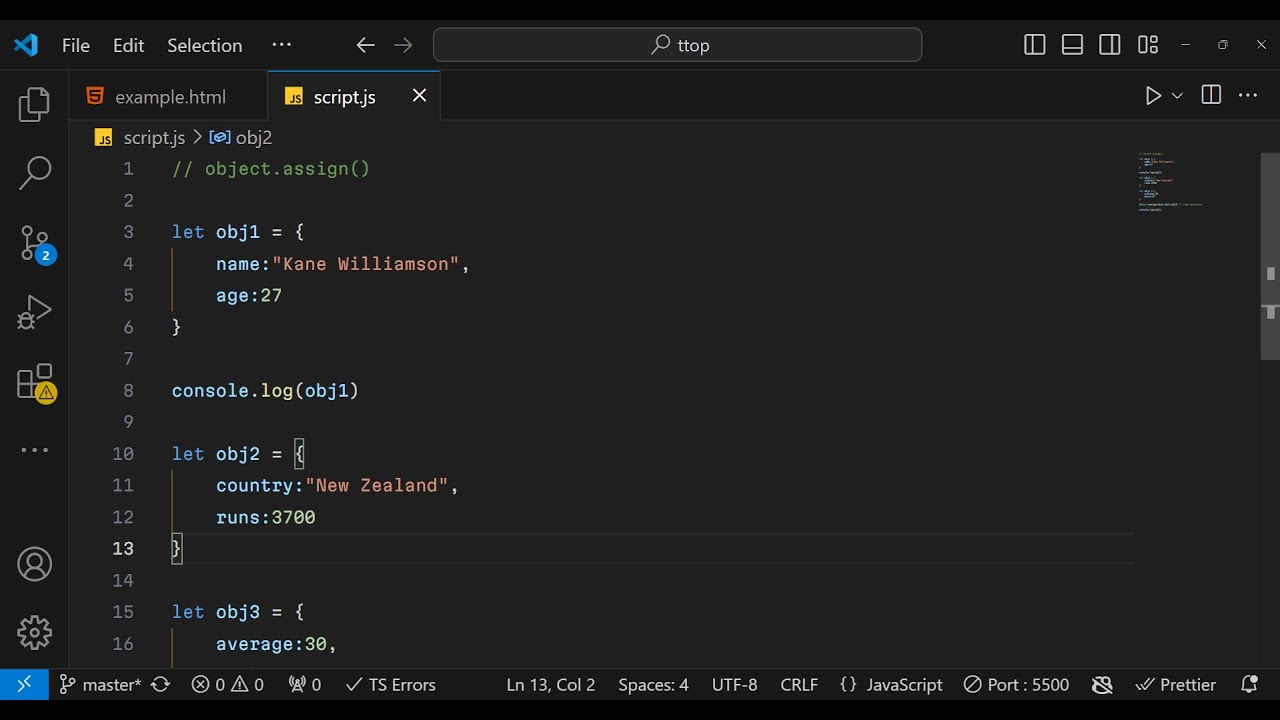The width and height of the screenshot is (1280, 720).
Task: Click "Kane Williamson" string on line 4
Action: point(365,264)
